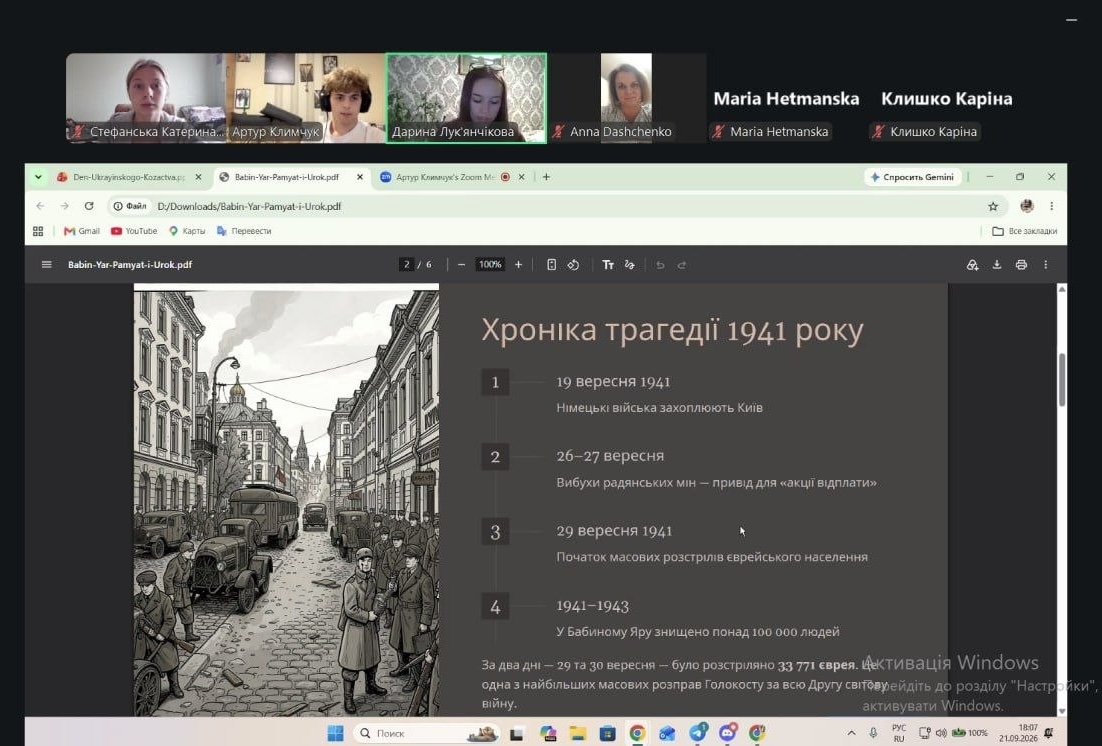Download the Babin-Yar PDF file
The image size is (1102, 746).
pyautogui.click(x=997, y=264)
